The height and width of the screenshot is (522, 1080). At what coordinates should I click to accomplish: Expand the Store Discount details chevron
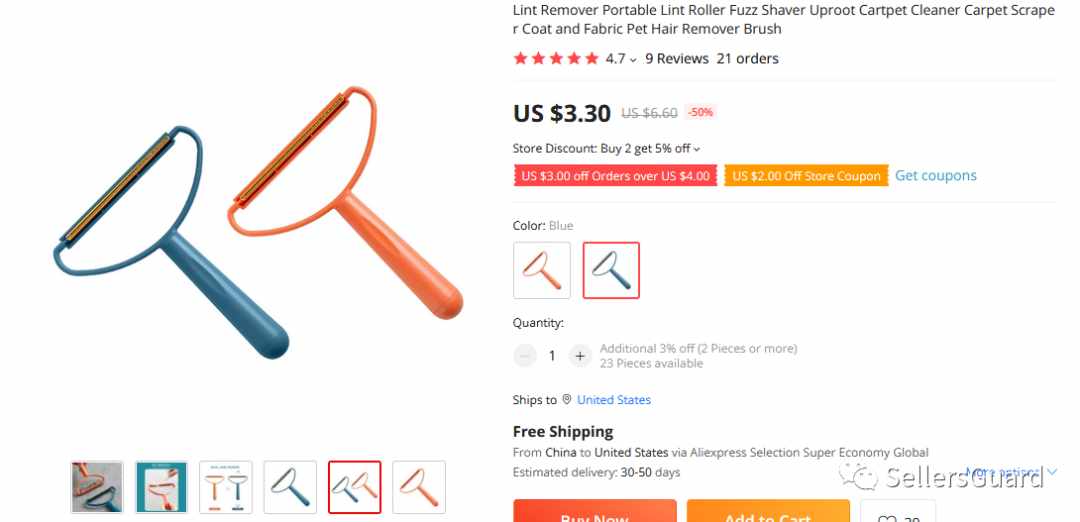[697, 149]
